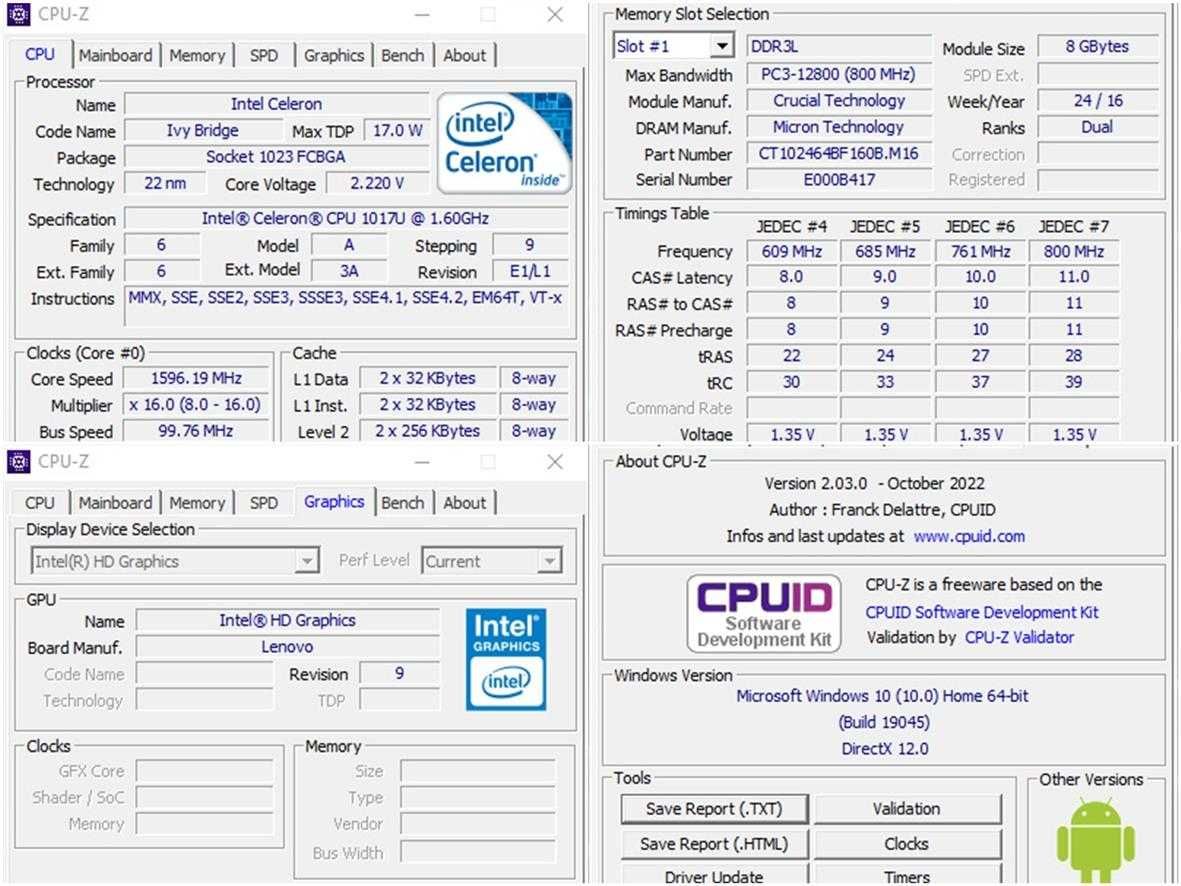Click the DirectX 12.0 text
This screenshot has height=886, width=1181.
(x=885, y=749)
